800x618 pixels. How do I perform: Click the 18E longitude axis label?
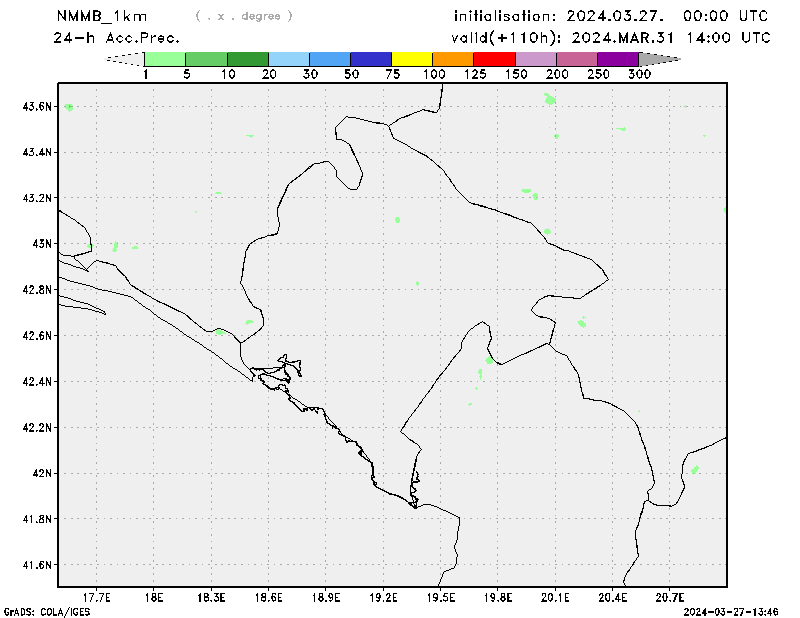pos(154,597)
